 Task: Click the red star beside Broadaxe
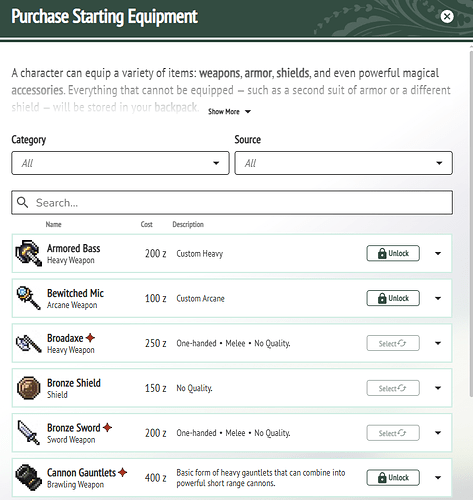90,338
